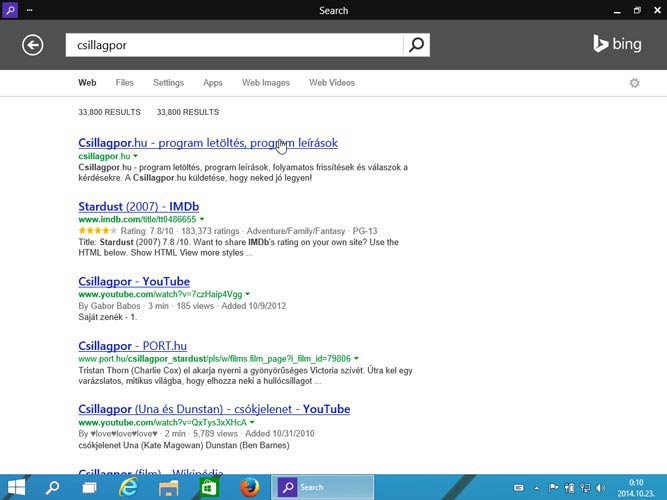The height and width of the screenshot is (500, 667).
Task: Launch Internet Explorer from taskbar
Action: 128,487
